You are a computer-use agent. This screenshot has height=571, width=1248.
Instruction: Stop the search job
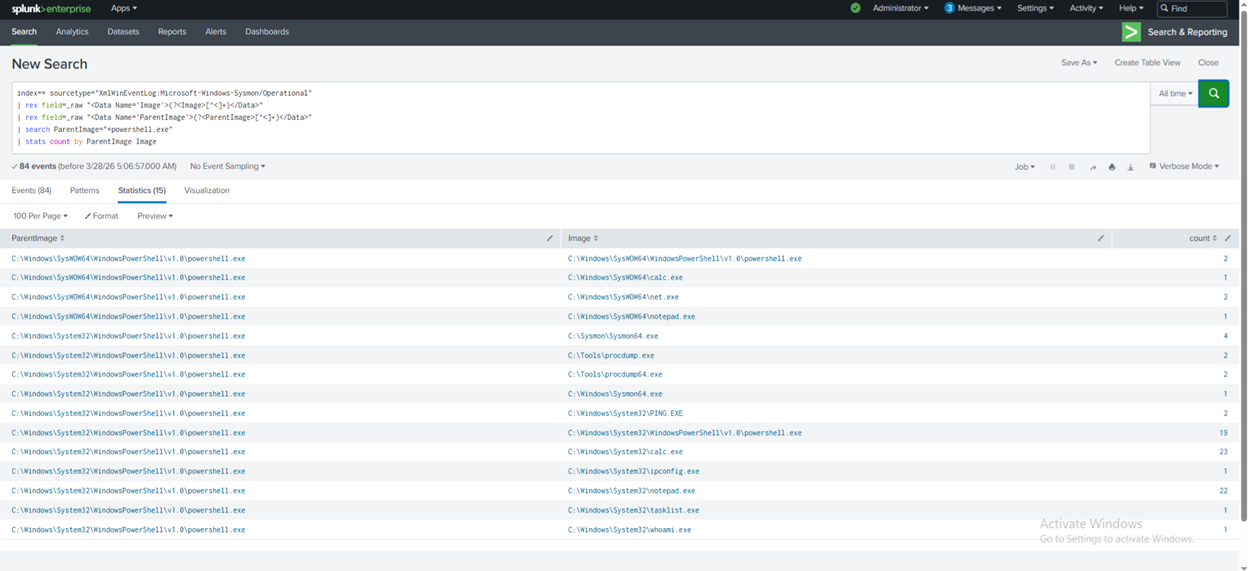[x=1071, y=167]
